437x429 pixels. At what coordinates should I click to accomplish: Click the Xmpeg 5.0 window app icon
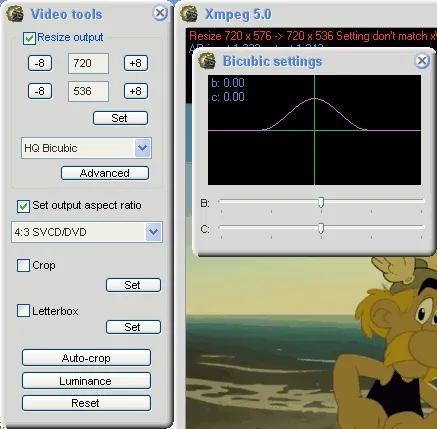click(x=189, y=14)
